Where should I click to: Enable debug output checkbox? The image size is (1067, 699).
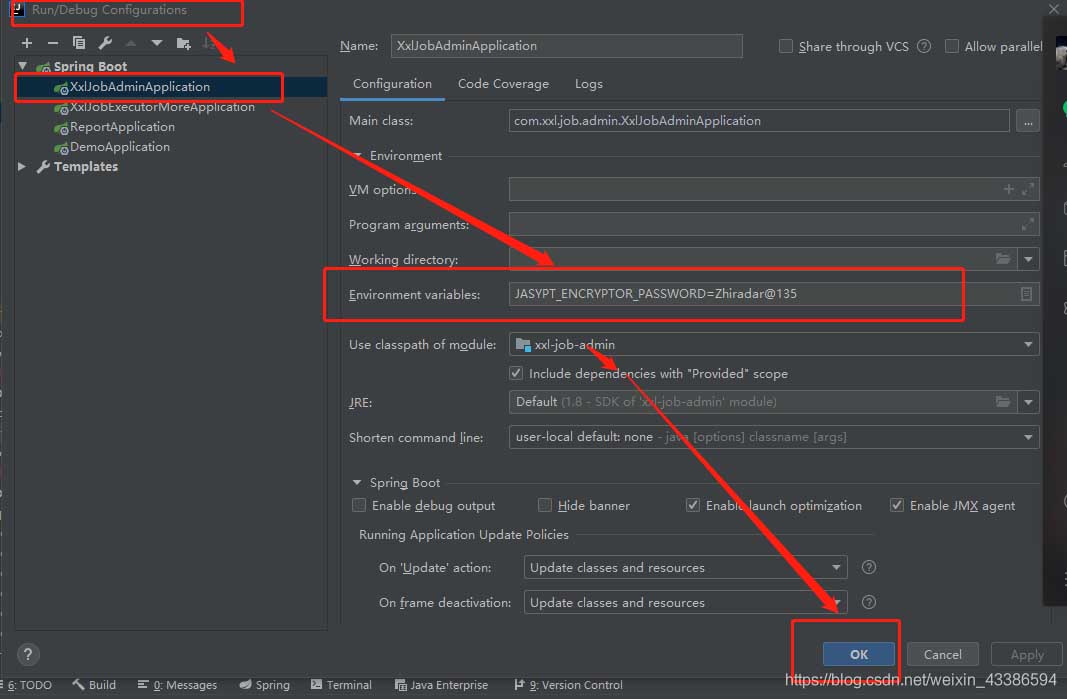[x=359, y=506]
